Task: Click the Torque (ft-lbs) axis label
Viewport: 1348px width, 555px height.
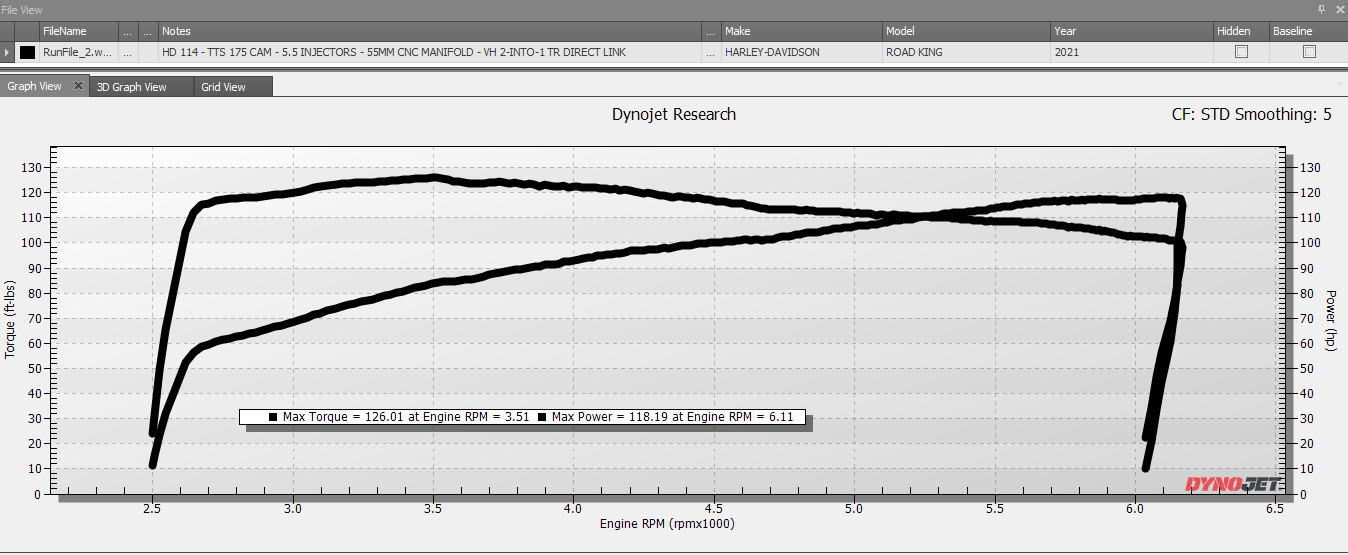Action: 11,320
